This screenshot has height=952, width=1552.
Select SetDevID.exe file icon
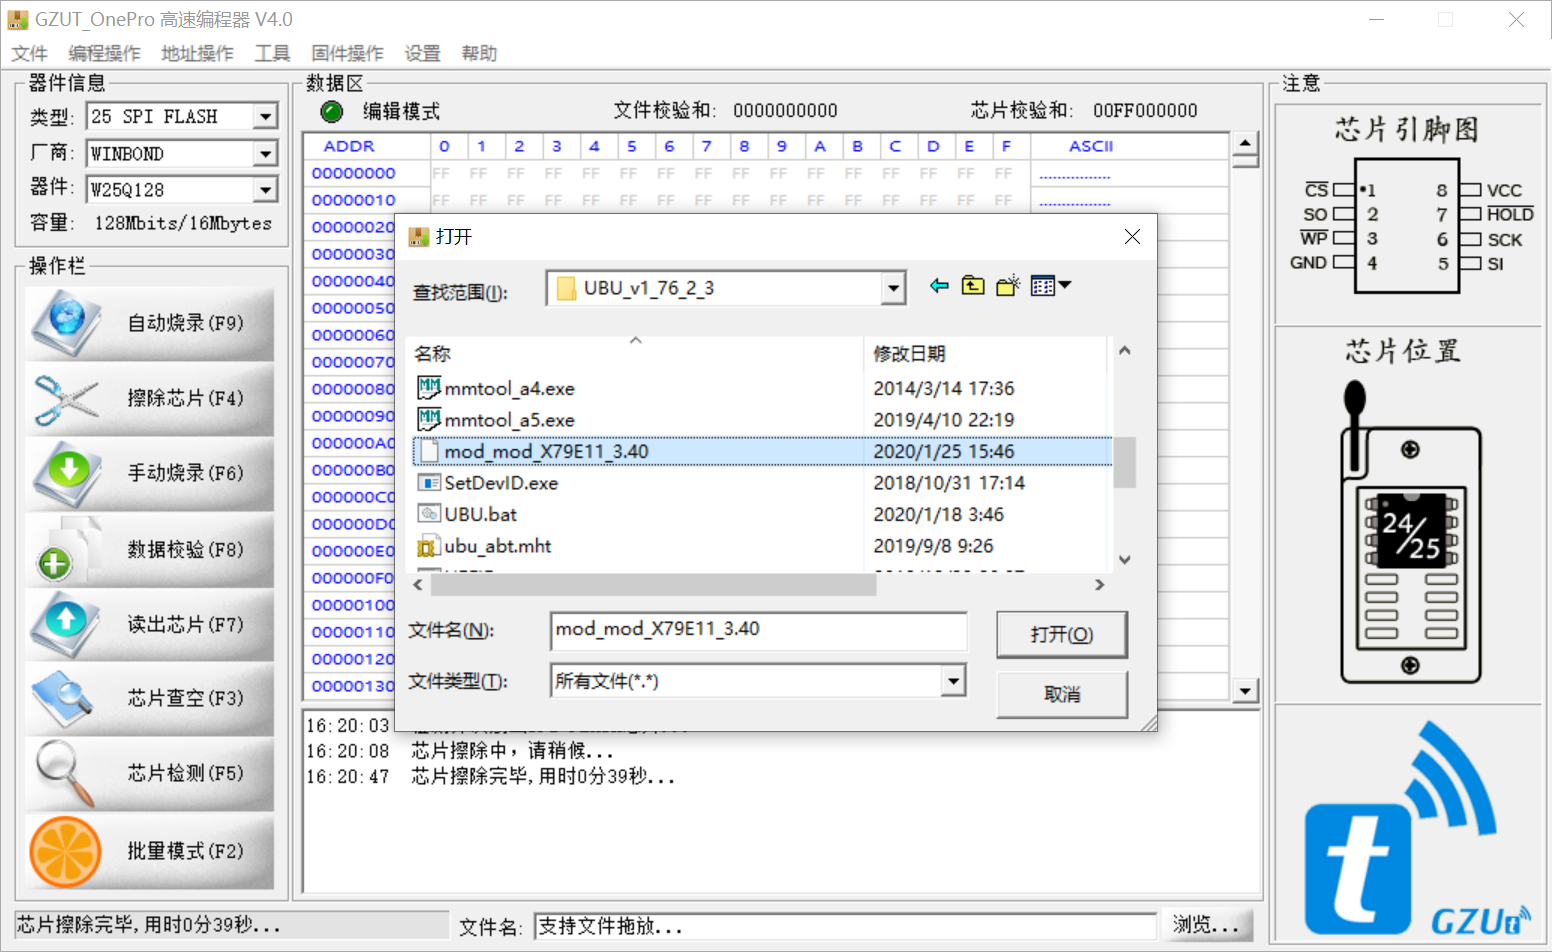429,483
